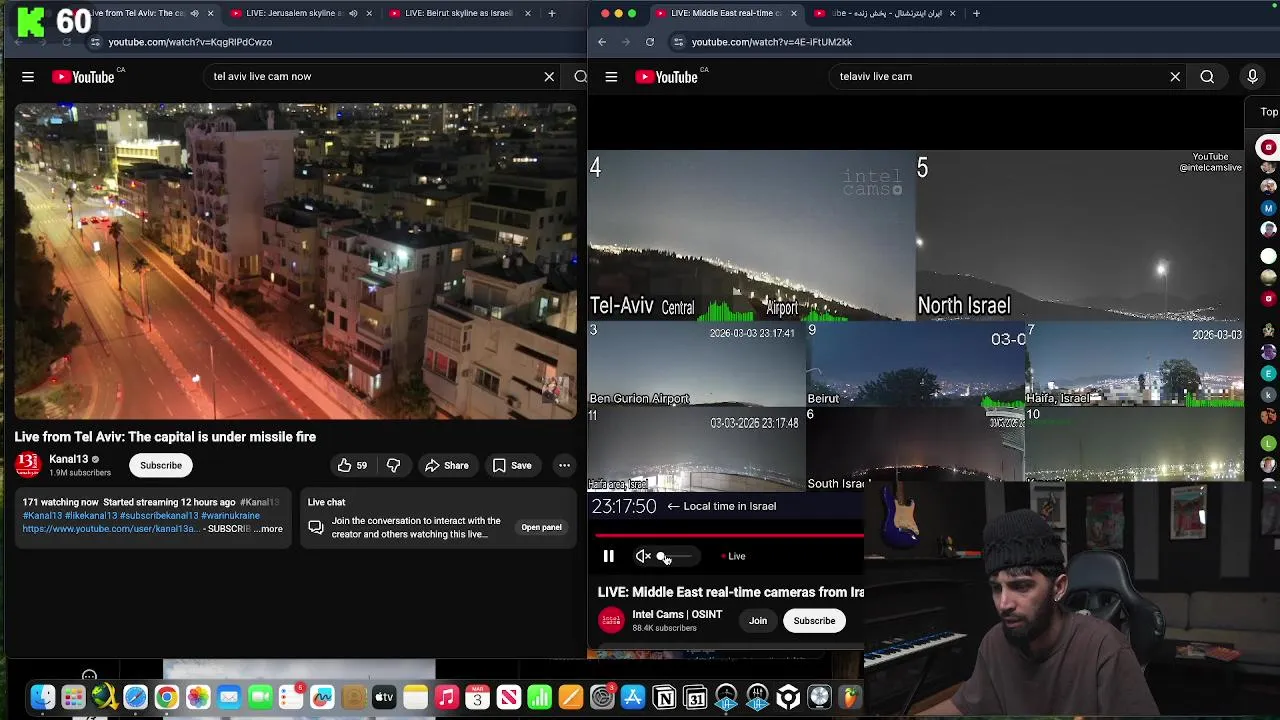Subscribe to the Kanal13 channel
The width and height of the screenshot is (1280, 720).
(161, 465)
